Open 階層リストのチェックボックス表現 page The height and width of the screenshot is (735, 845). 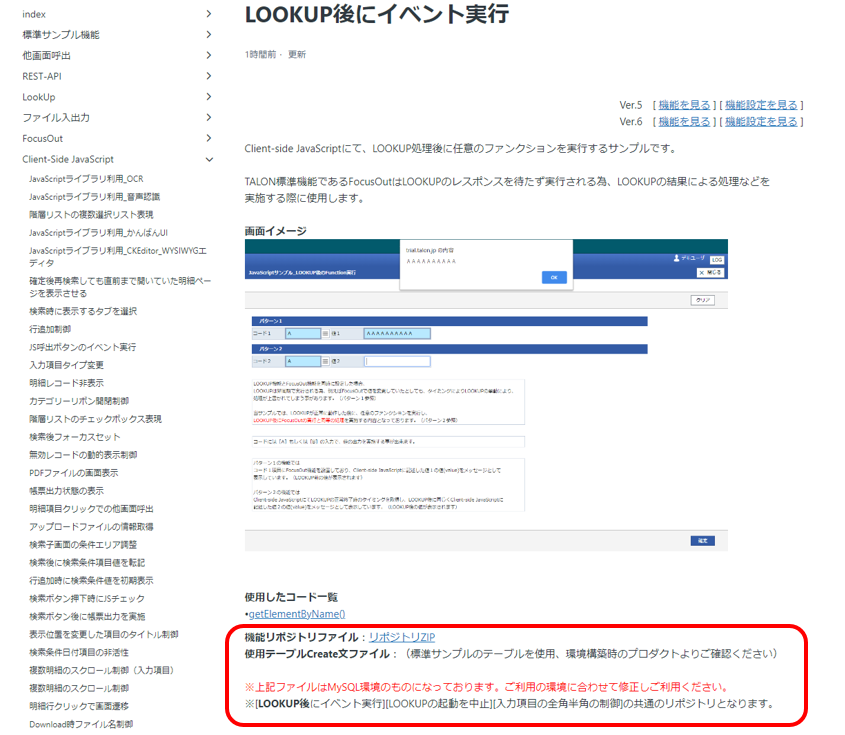pyautogui.click(x=95, y=419)
